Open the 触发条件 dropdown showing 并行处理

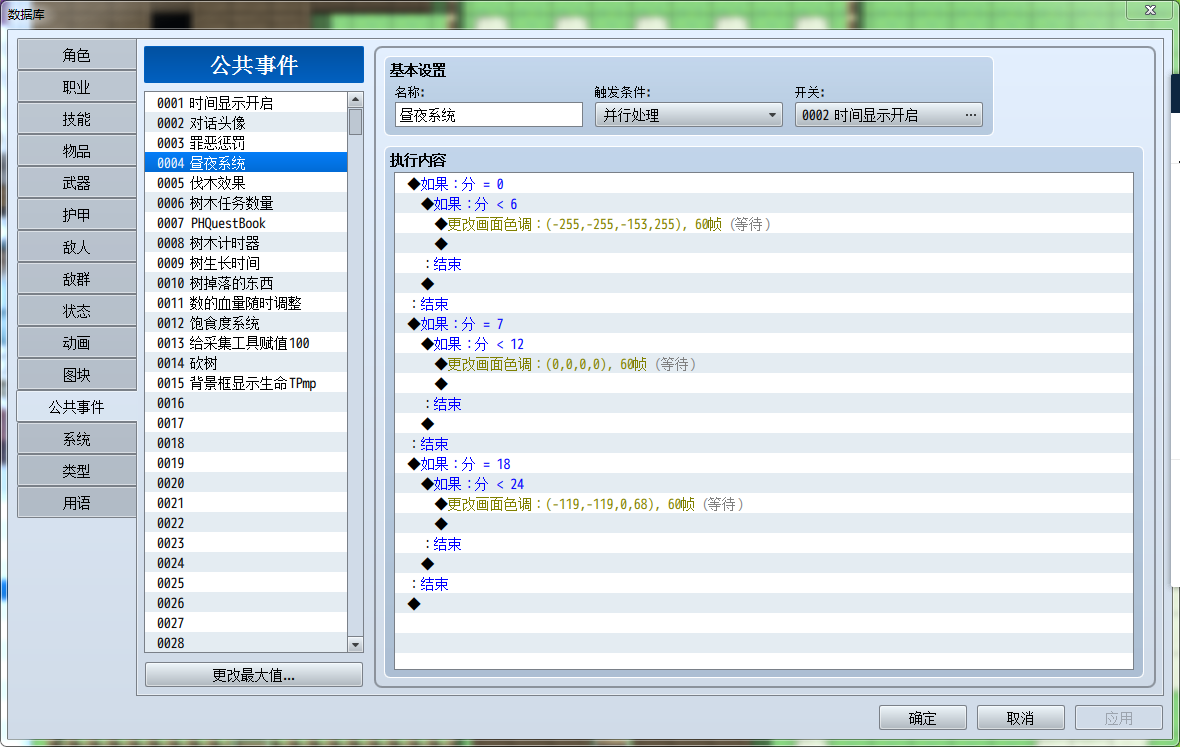(x=689, y=115)
